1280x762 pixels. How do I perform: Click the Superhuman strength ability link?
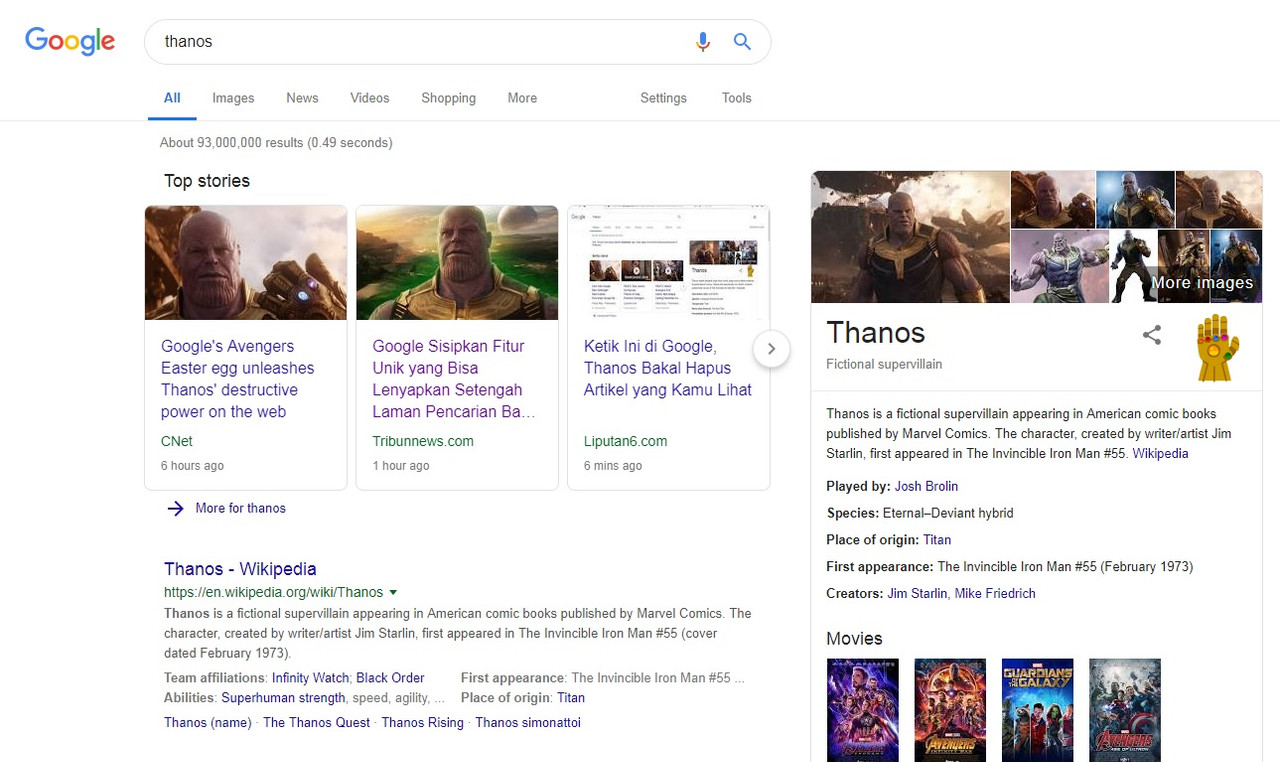(283, 698)
